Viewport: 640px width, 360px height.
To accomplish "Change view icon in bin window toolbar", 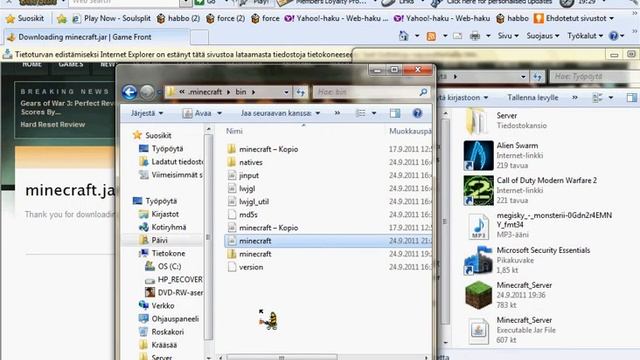I will tap(361, 113).
